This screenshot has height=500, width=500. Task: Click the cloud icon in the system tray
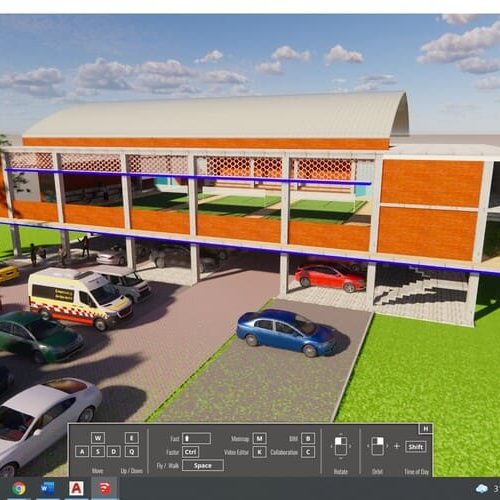482,489
